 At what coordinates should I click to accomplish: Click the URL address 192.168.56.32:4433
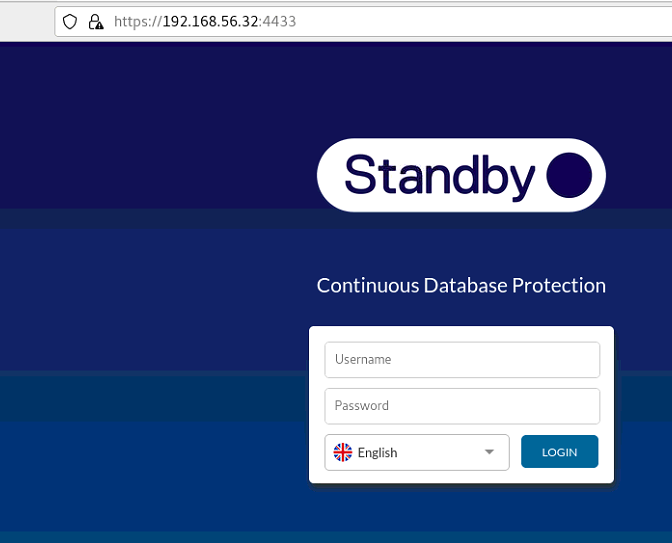(x=205, y=21)
